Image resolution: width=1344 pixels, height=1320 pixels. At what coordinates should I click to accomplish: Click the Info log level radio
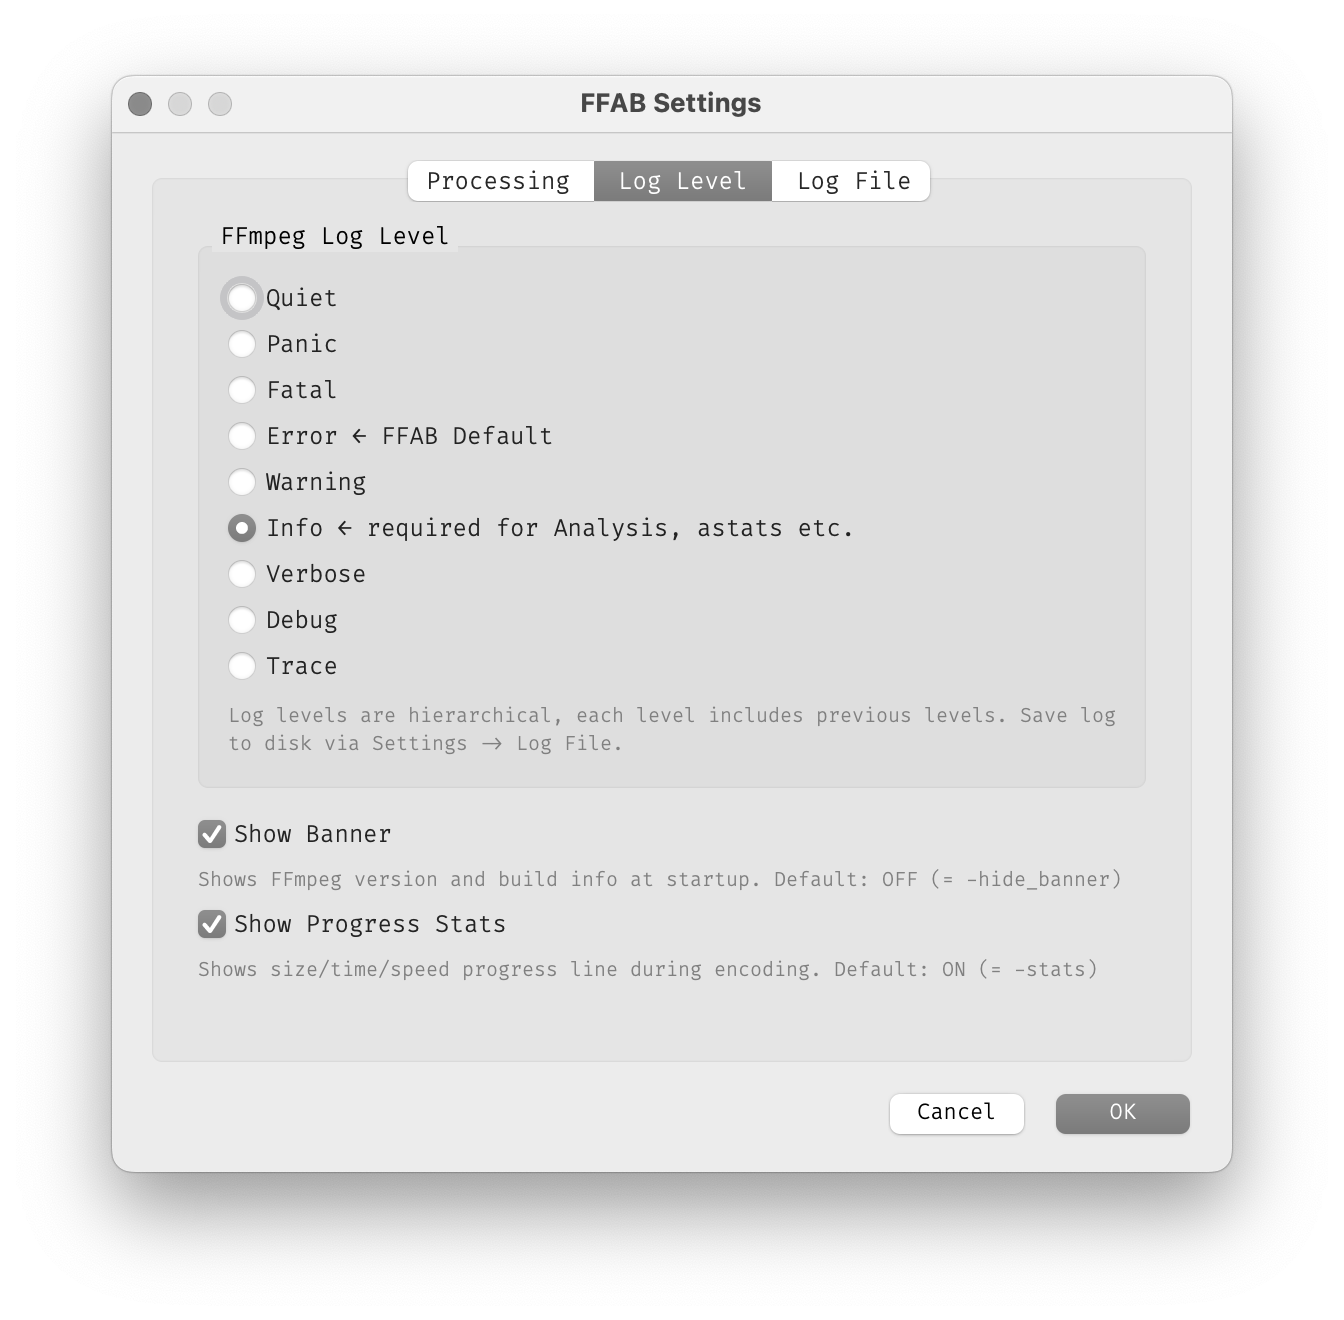241,528
